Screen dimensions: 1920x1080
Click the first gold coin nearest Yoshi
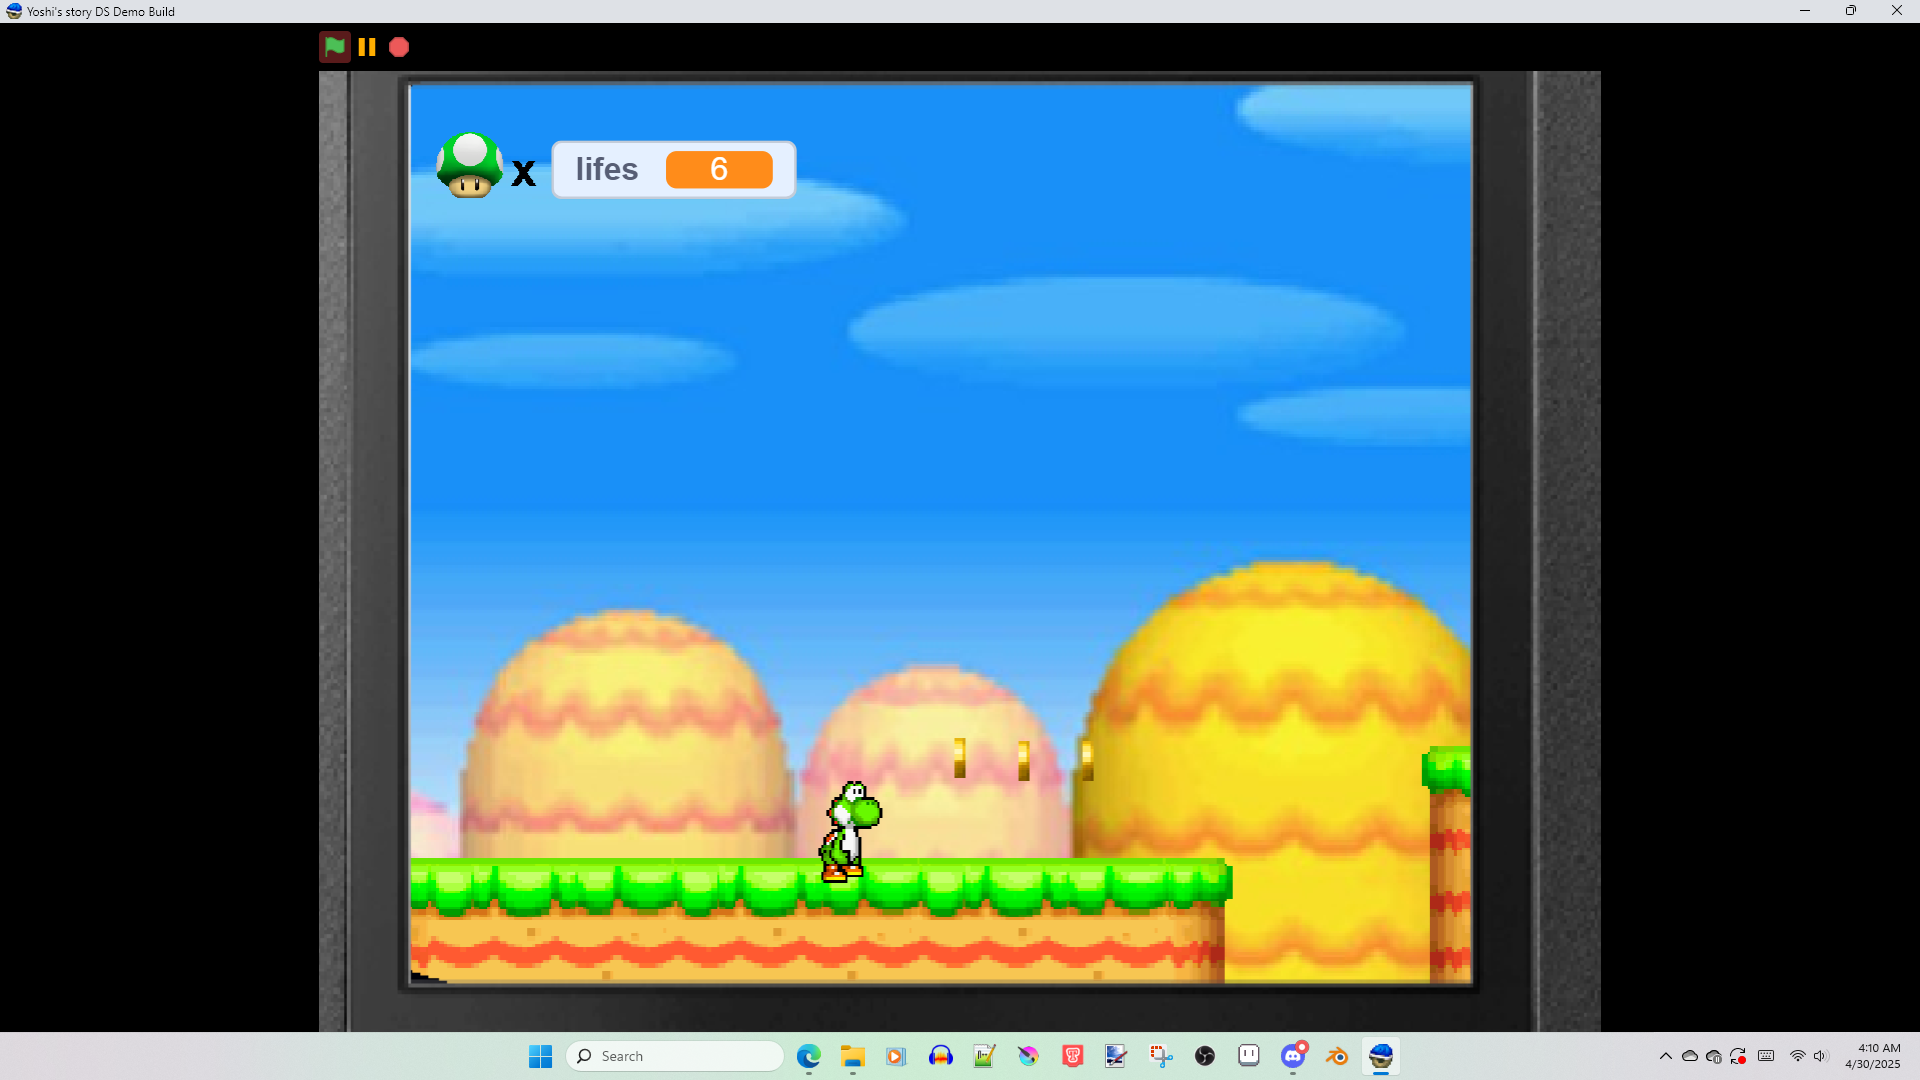click(x=960, y=757)
